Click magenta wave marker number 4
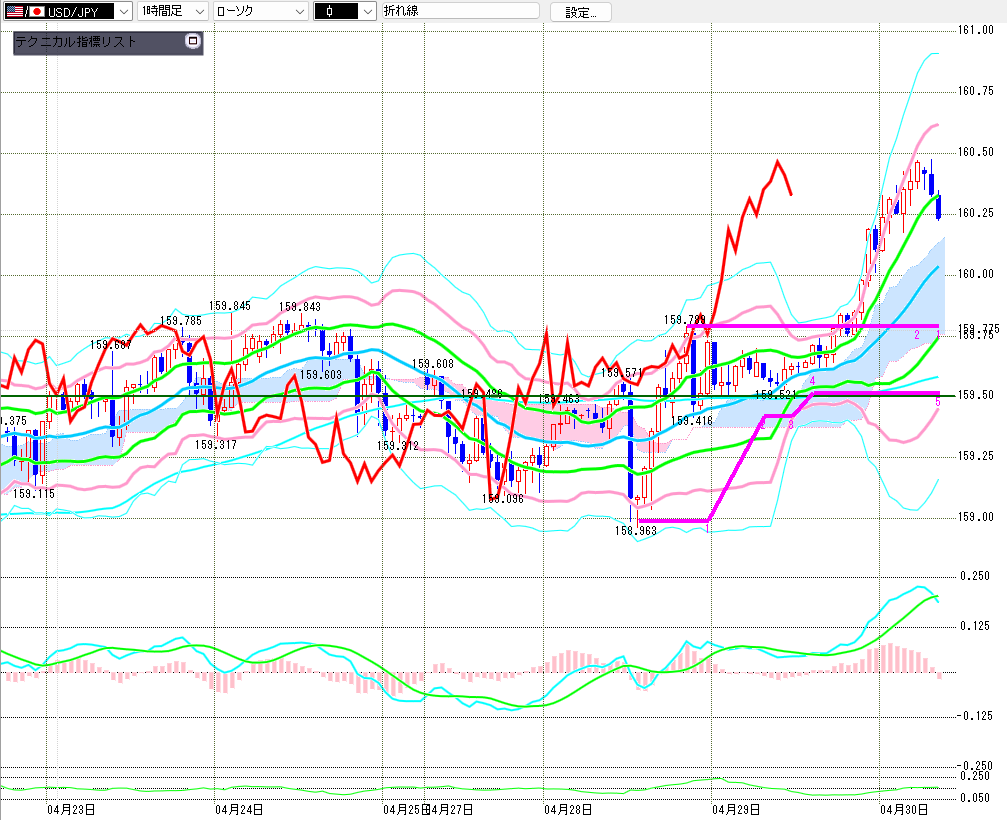1007x820 pixels. (x=813, y=381)
